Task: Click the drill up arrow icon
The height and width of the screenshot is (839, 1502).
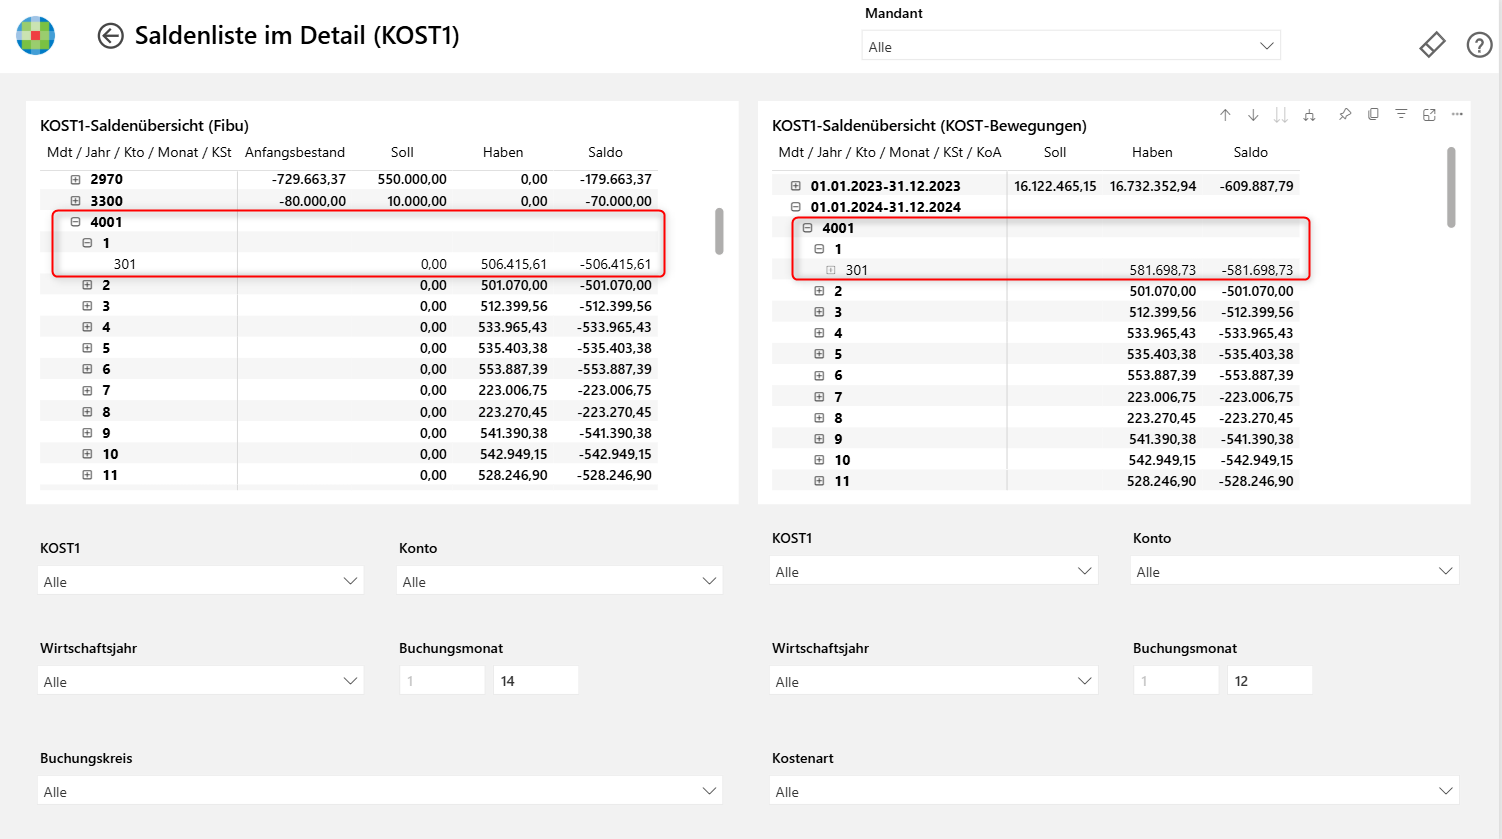Action: [1225, 115]
